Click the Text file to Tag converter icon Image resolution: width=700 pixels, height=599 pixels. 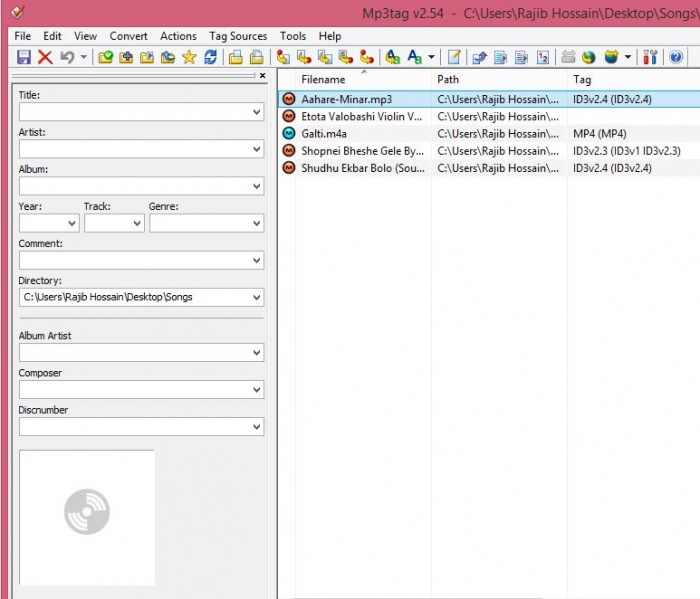(346, 57)
